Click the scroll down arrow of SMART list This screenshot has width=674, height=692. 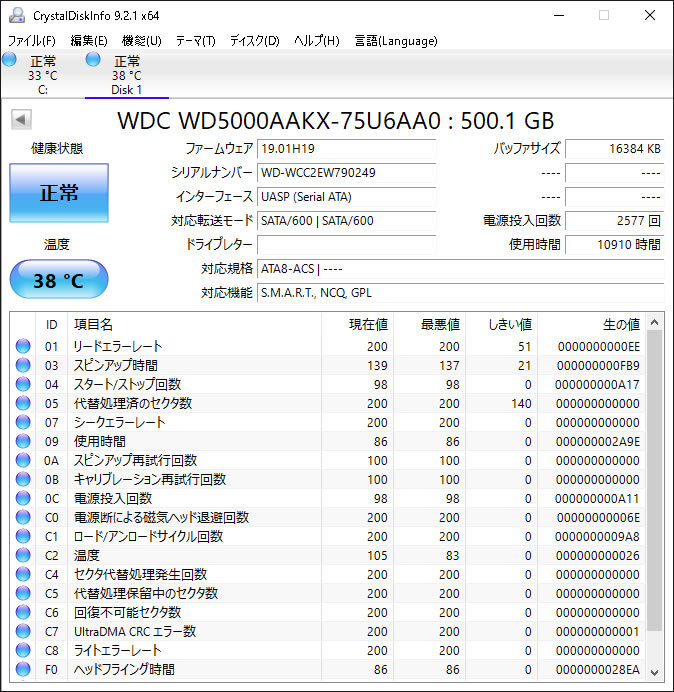[655, 672]
